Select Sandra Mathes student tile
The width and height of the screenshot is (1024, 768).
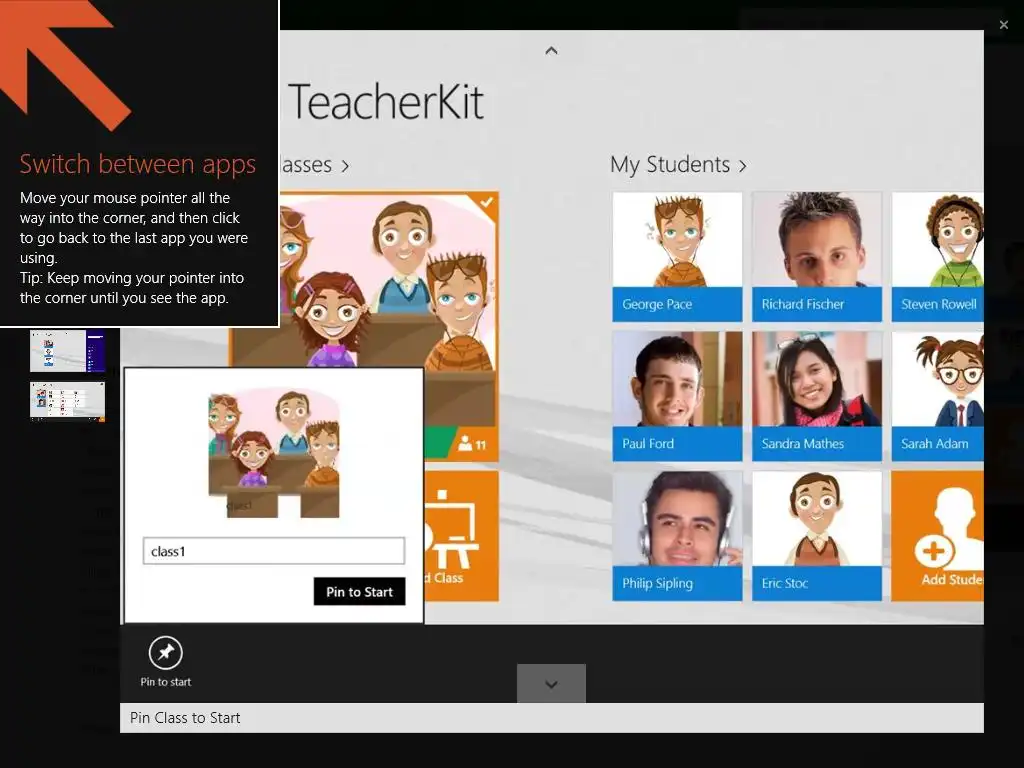[x=817, y=396]
